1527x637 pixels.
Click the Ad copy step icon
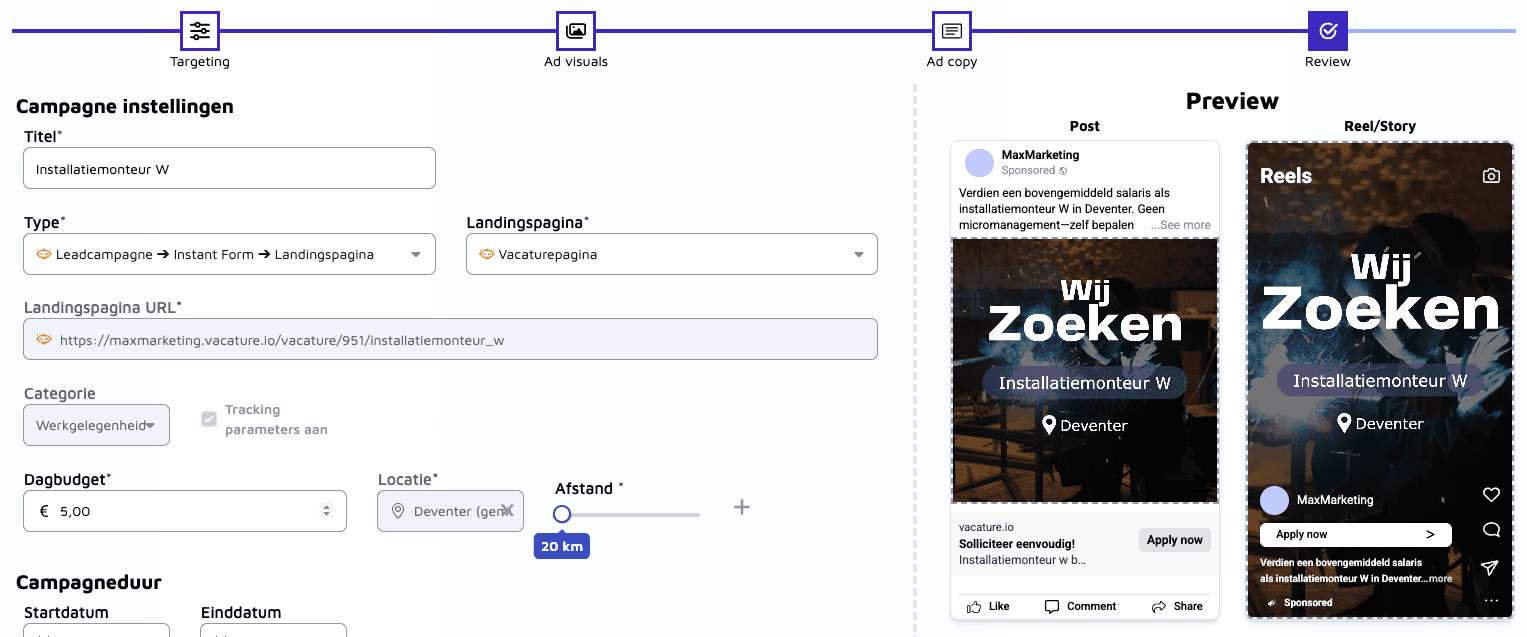951,31
